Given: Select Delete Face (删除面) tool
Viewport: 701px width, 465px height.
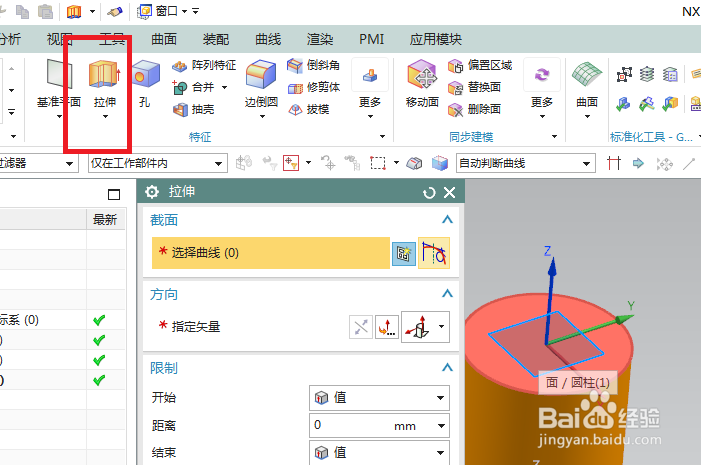Looking at the screenshot, I should 474,109.
